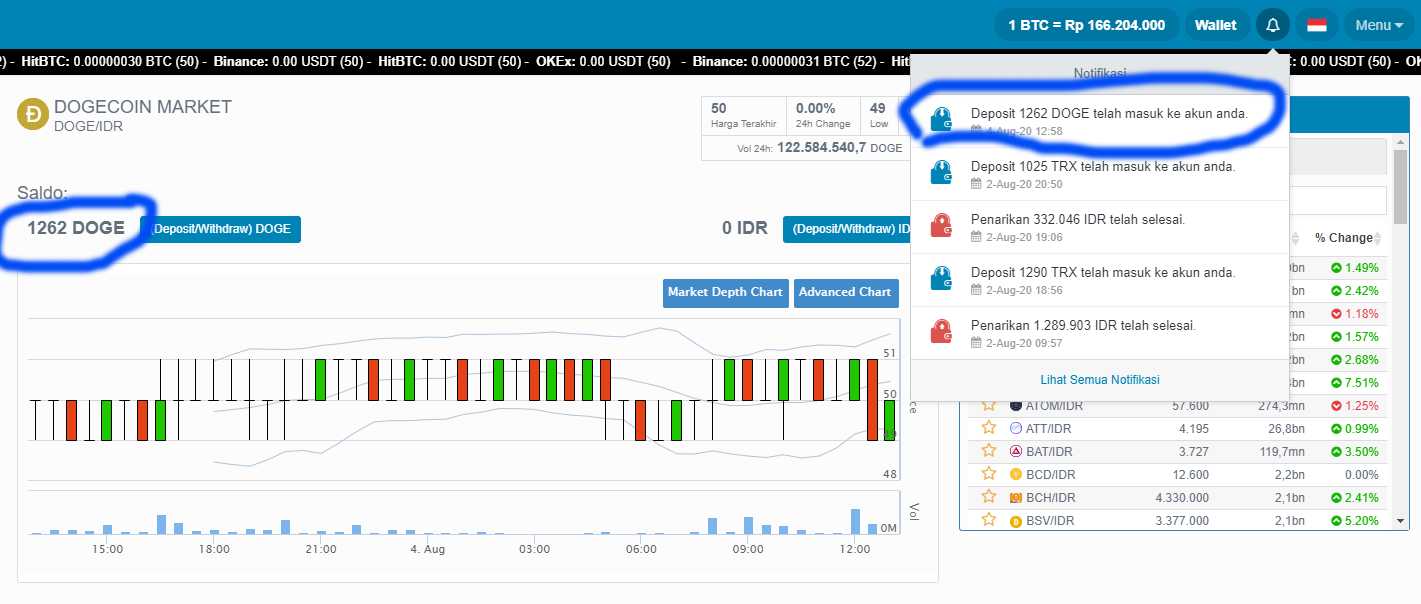Open the Wallet page
Image resolution: width=1421 pixels, height=604 pixels.
tap(1216, 25)
